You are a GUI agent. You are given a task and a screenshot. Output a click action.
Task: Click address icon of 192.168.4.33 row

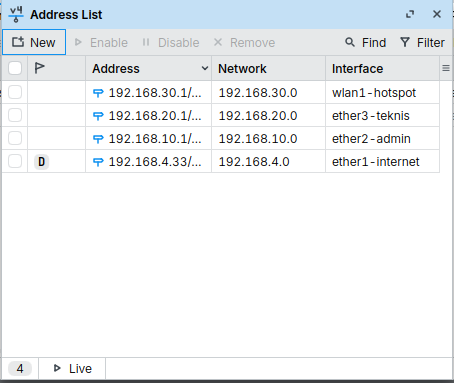(x=98, y=162)
